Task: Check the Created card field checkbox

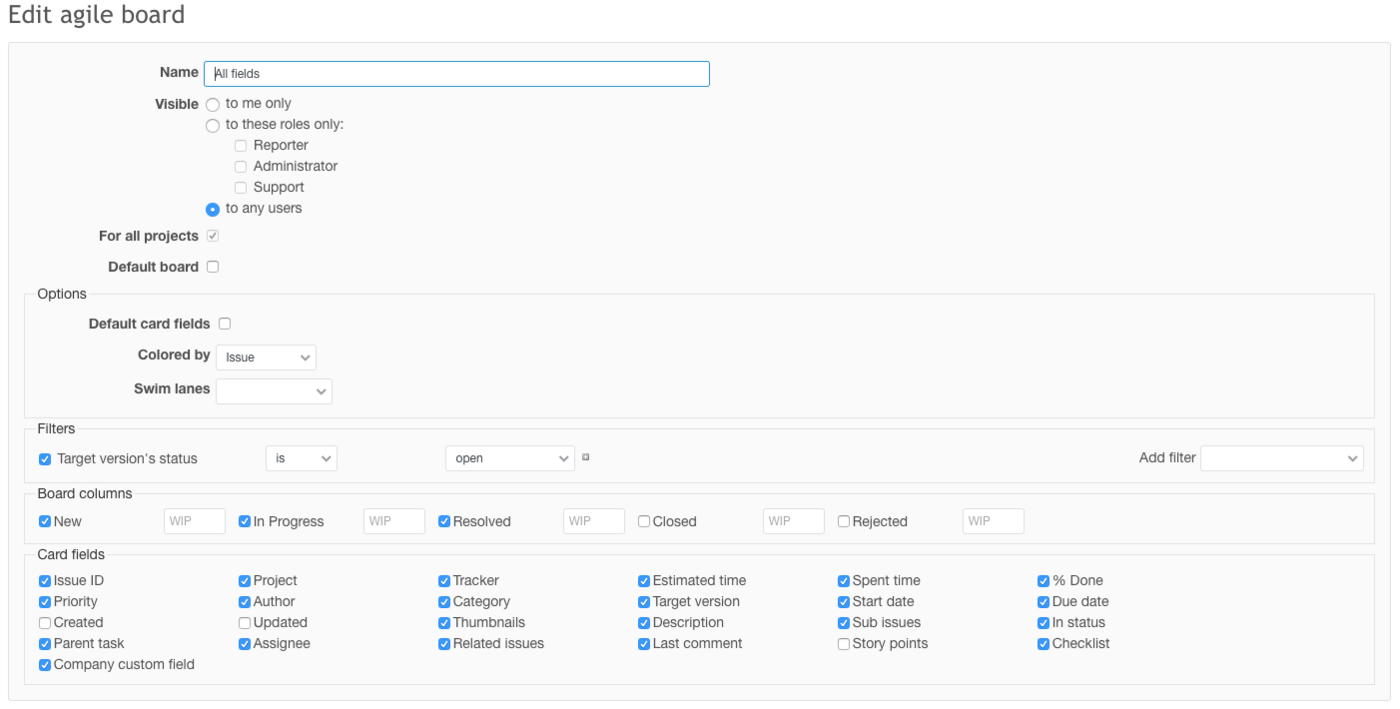Action: click(x=45, y=623)
